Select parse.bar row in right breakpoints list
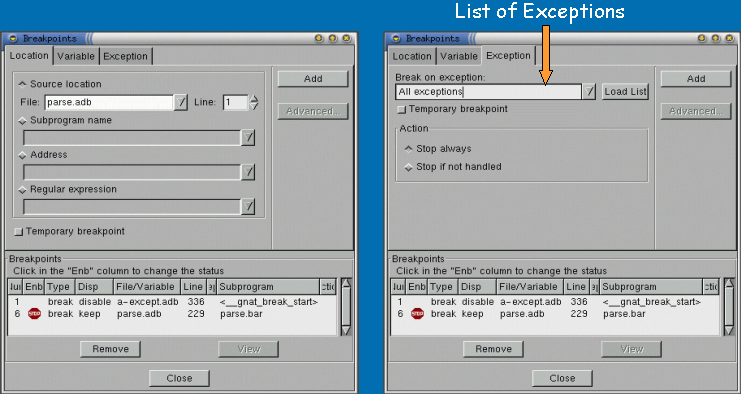This screenshot has width=741, height=394. (555, 314)
